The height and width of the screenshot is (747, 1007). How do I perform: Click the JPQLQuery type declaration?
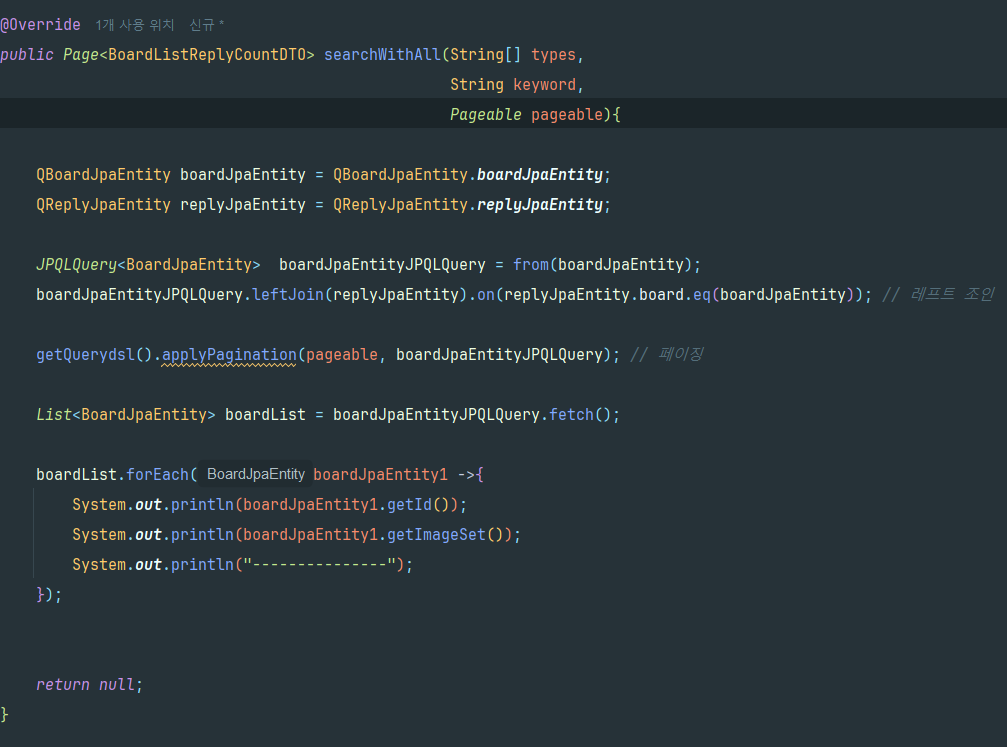click(76, 264)
